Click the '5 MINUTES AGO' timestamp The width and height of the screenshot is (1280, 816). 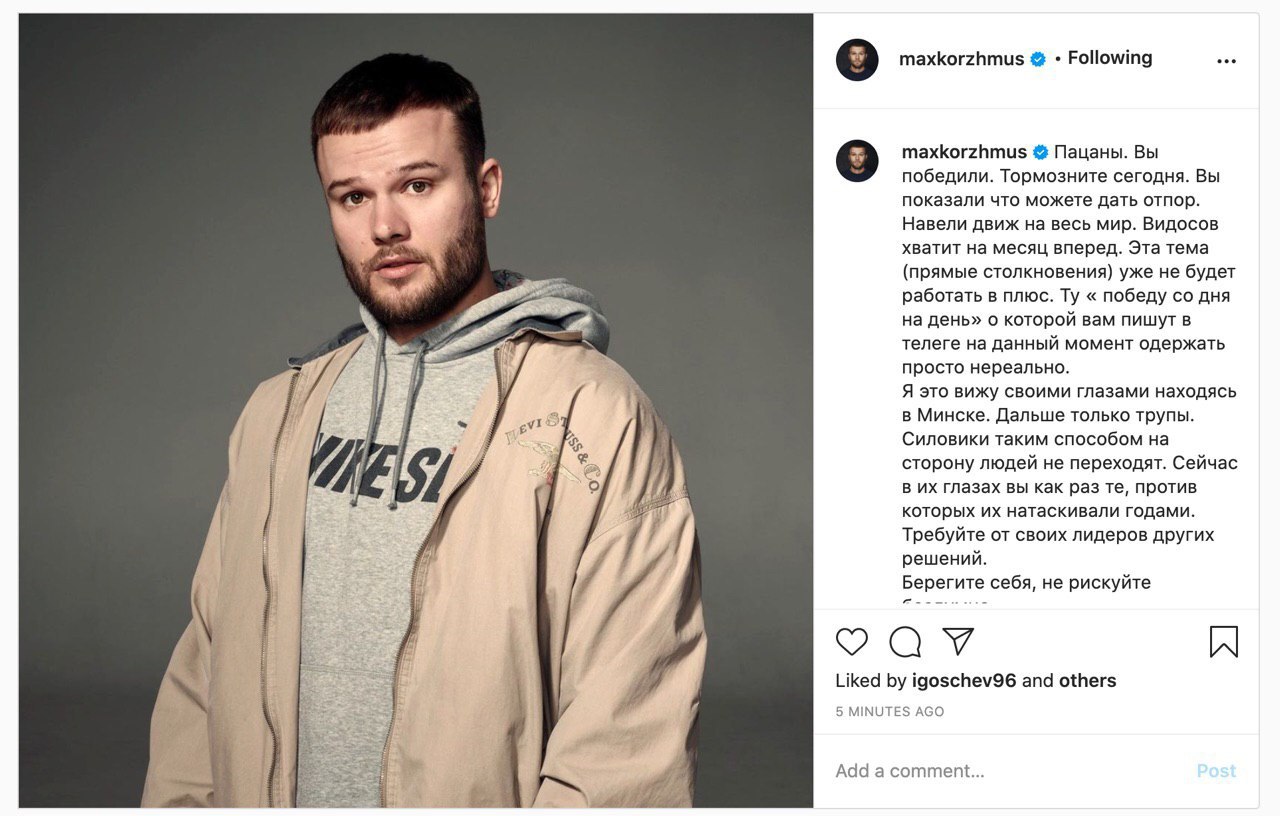point(890,712)
